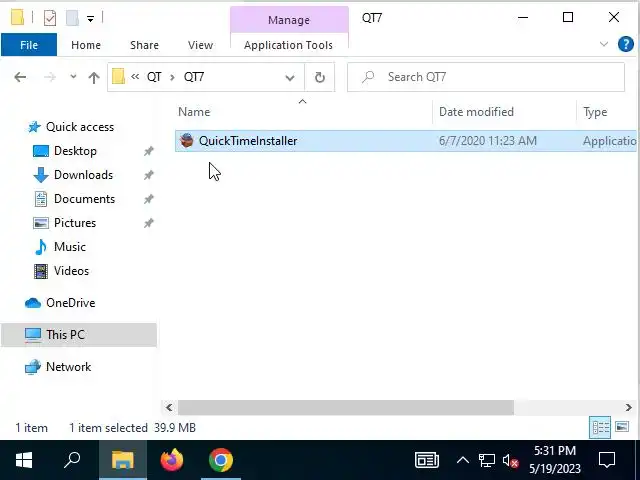Switch to Large icons view layout
The image size is (640, 480).
click(622, 427)
